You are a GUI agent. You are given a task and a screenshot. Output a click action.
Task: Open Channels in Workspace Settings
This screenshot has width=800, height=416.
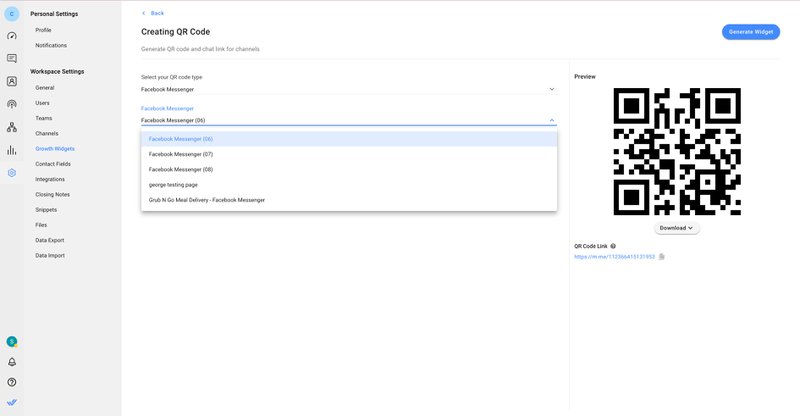tap(47, 133)
